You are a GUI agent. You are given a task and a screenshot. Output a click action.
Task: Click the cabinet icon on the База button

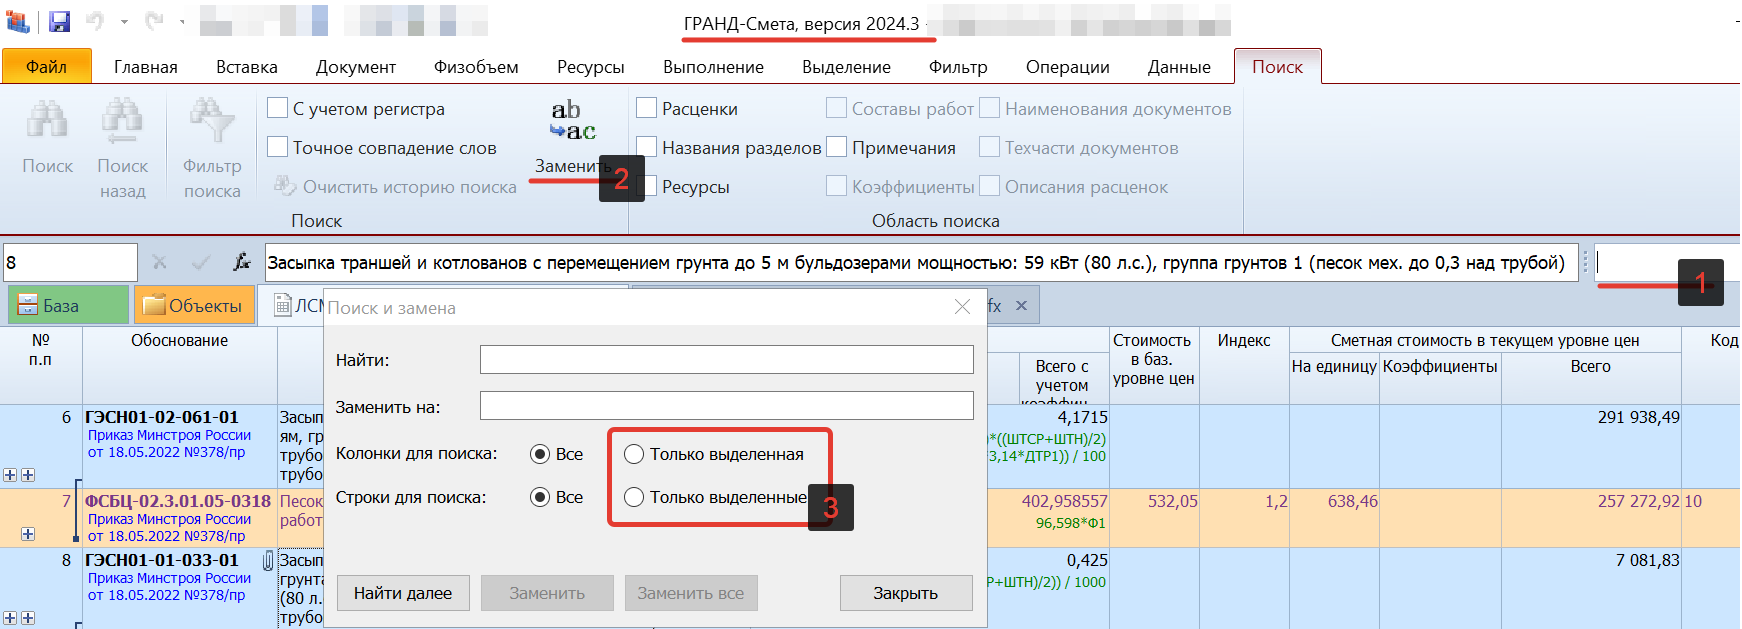(28, 306)
